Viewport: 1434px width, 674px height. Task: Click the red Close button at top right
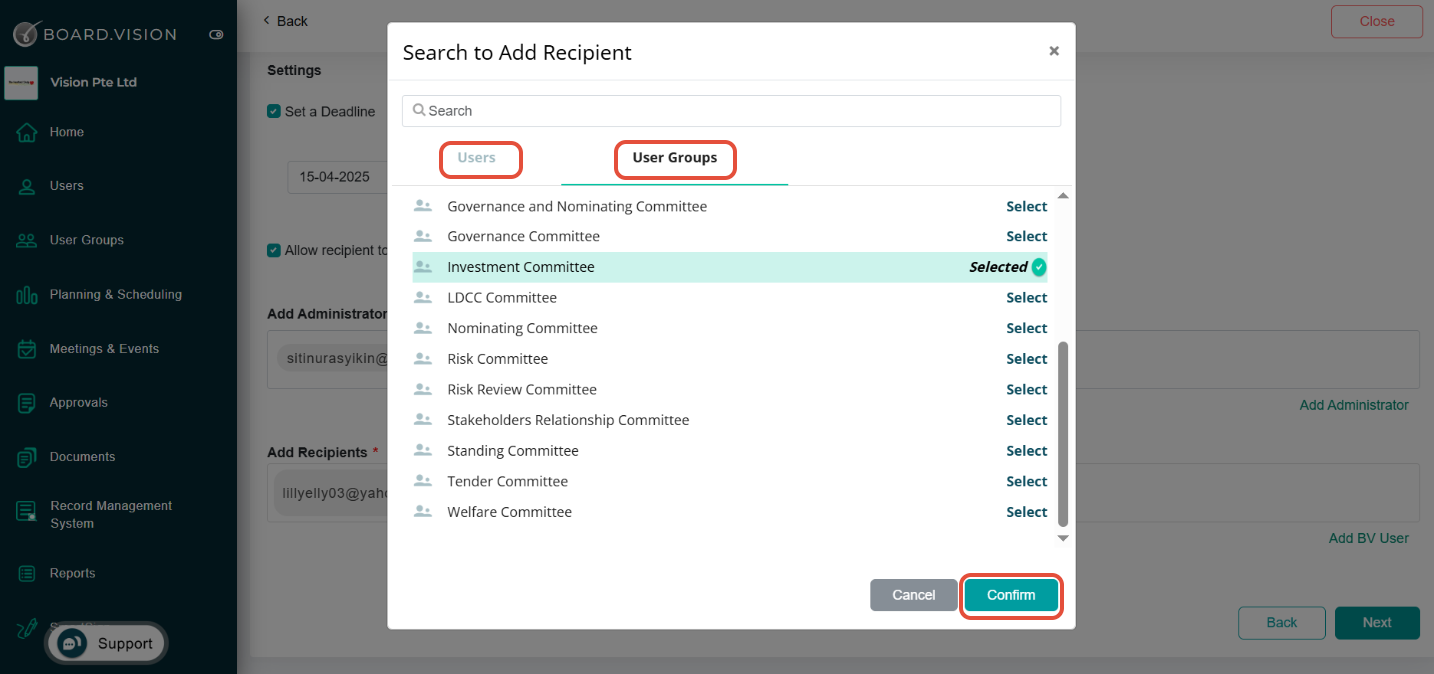1377,21
